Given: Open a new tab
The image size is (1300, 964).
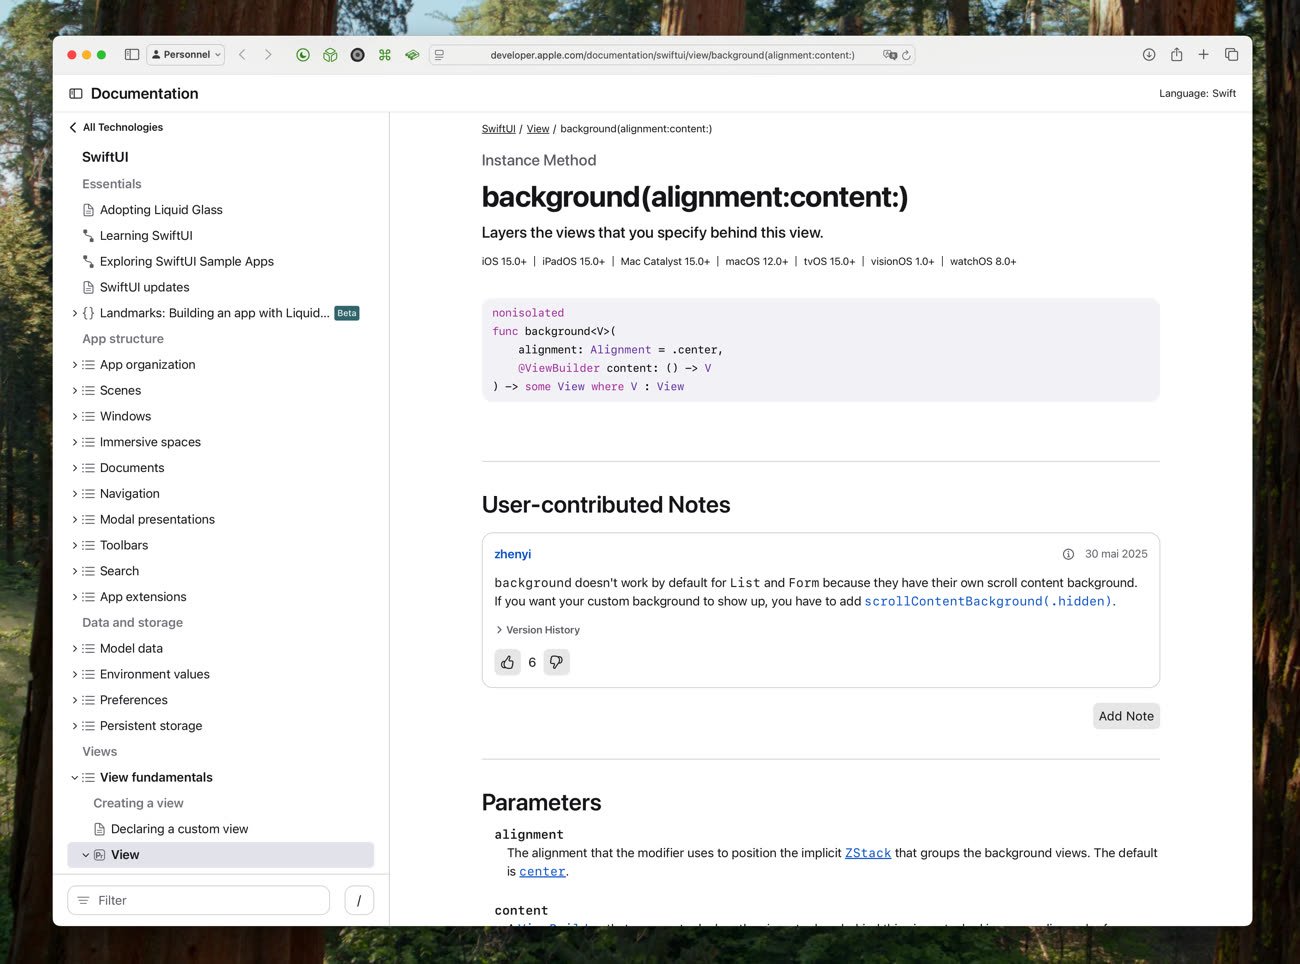Looking at the screenshot, I should pyautogui.click(x=1204, y=55).
